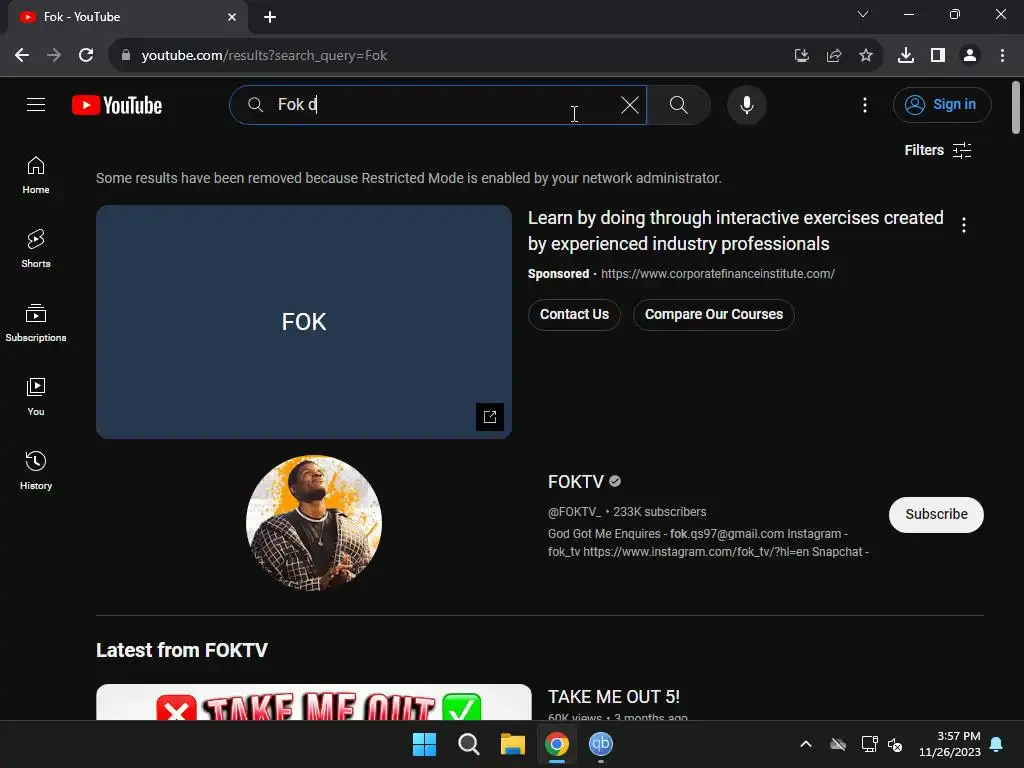This screenshot has height=768, width=1024.
Task: Bookmark this page with star
Action: tap(866, 56)
